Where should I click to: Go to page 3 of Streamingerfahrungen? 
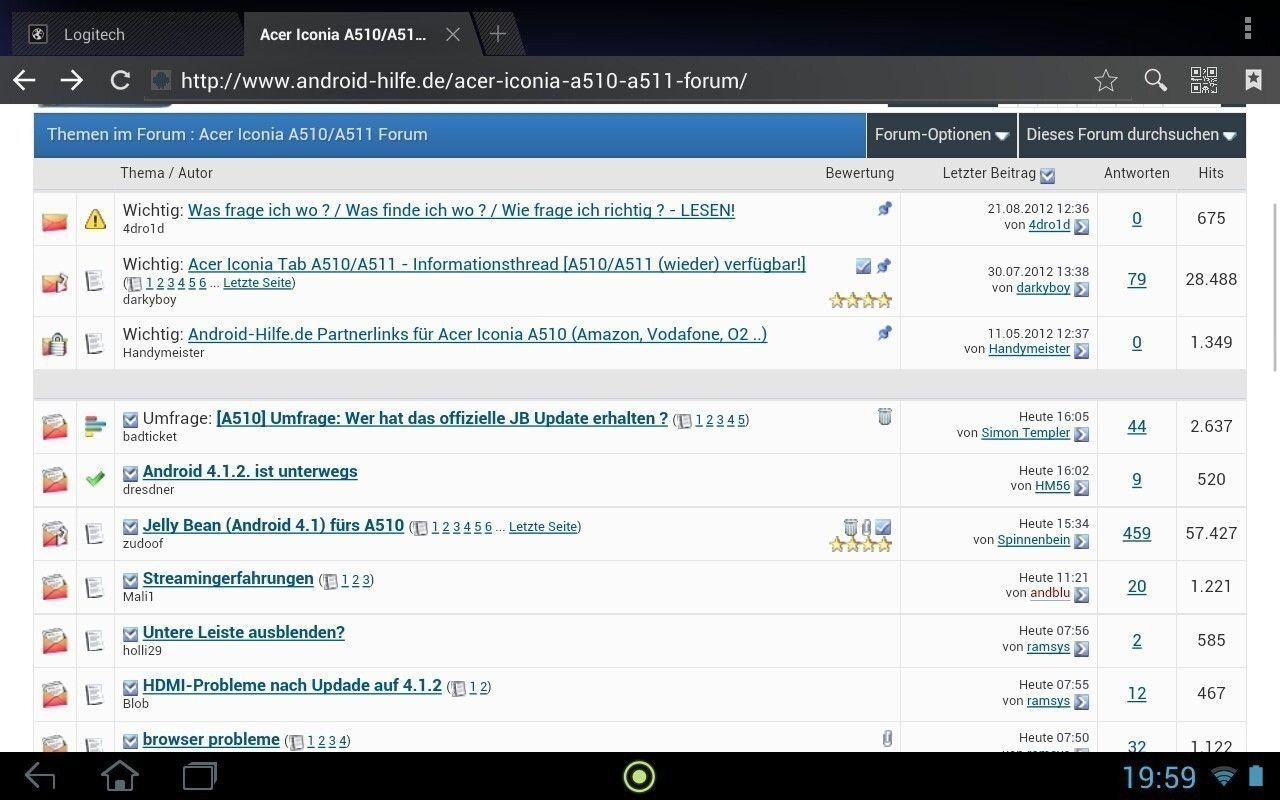366,580
